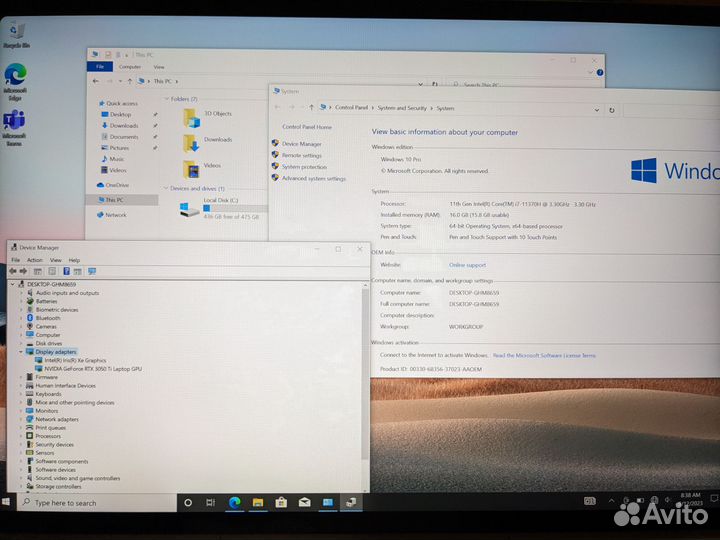The image size is (720, 540).
Task: Open the Mail app from the taskbar
Action: coord(304,502)
